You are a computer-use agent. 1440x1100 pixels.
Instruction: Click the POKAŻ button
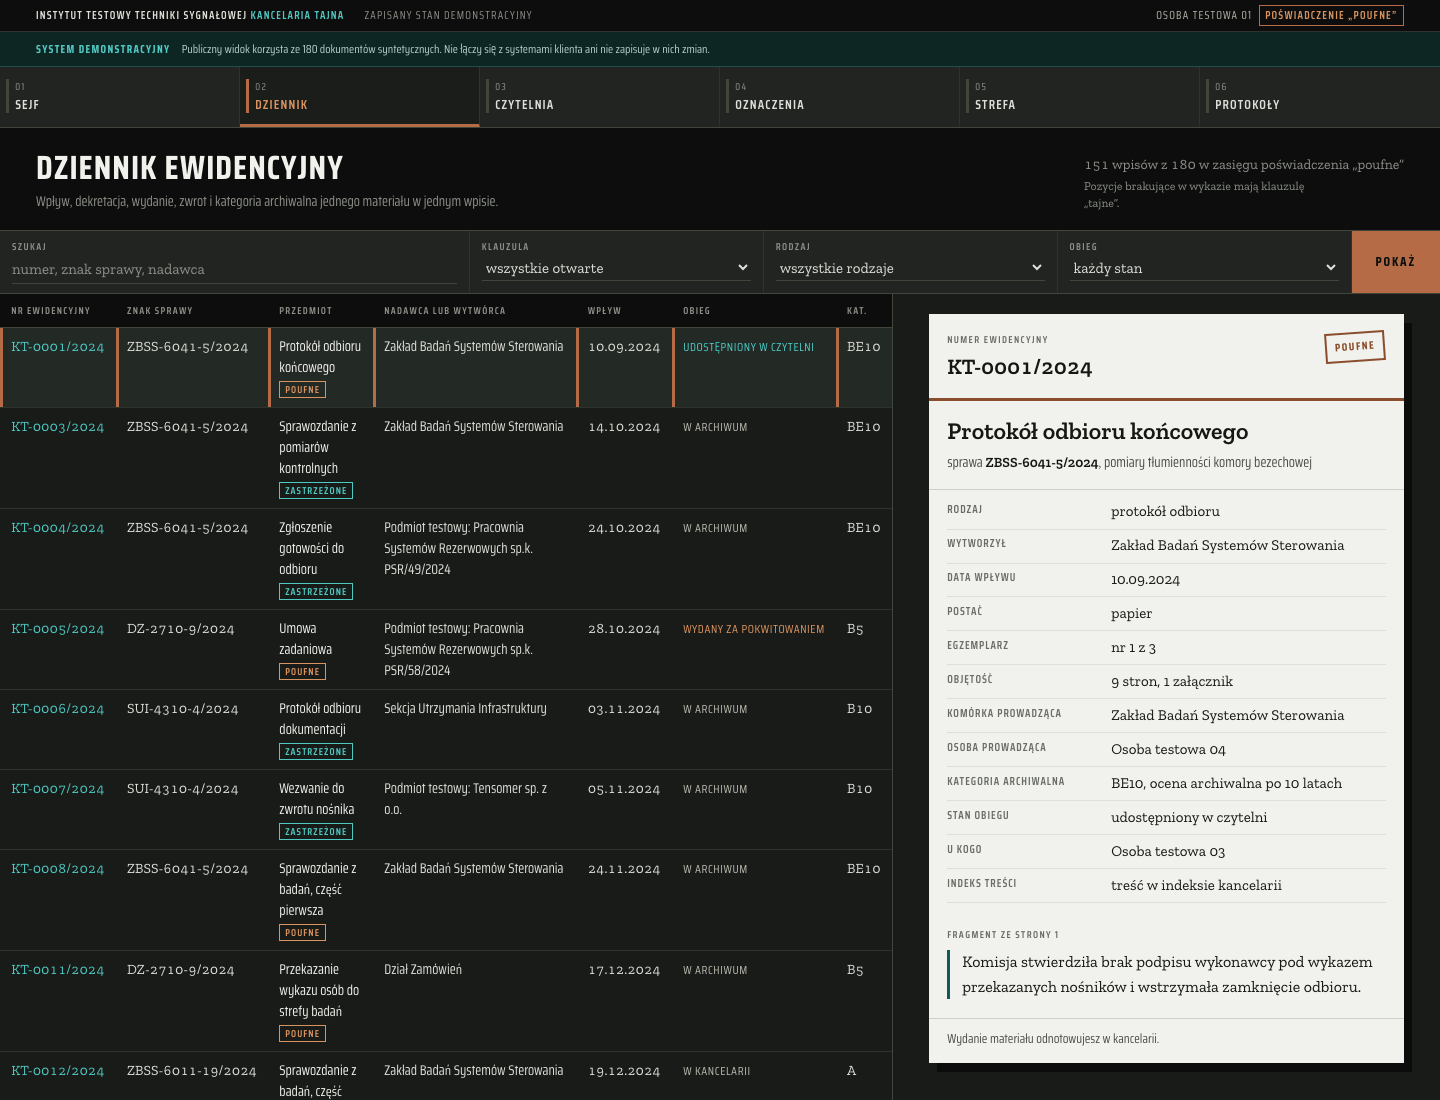[1395, 262]
